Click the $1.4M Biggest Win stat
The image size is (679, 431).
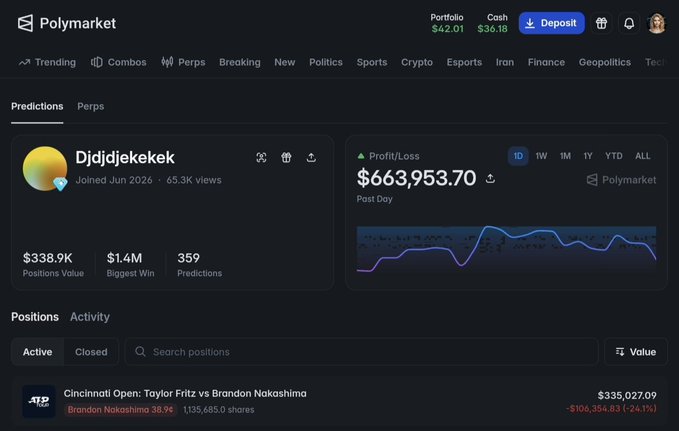(x=130, y=264)
